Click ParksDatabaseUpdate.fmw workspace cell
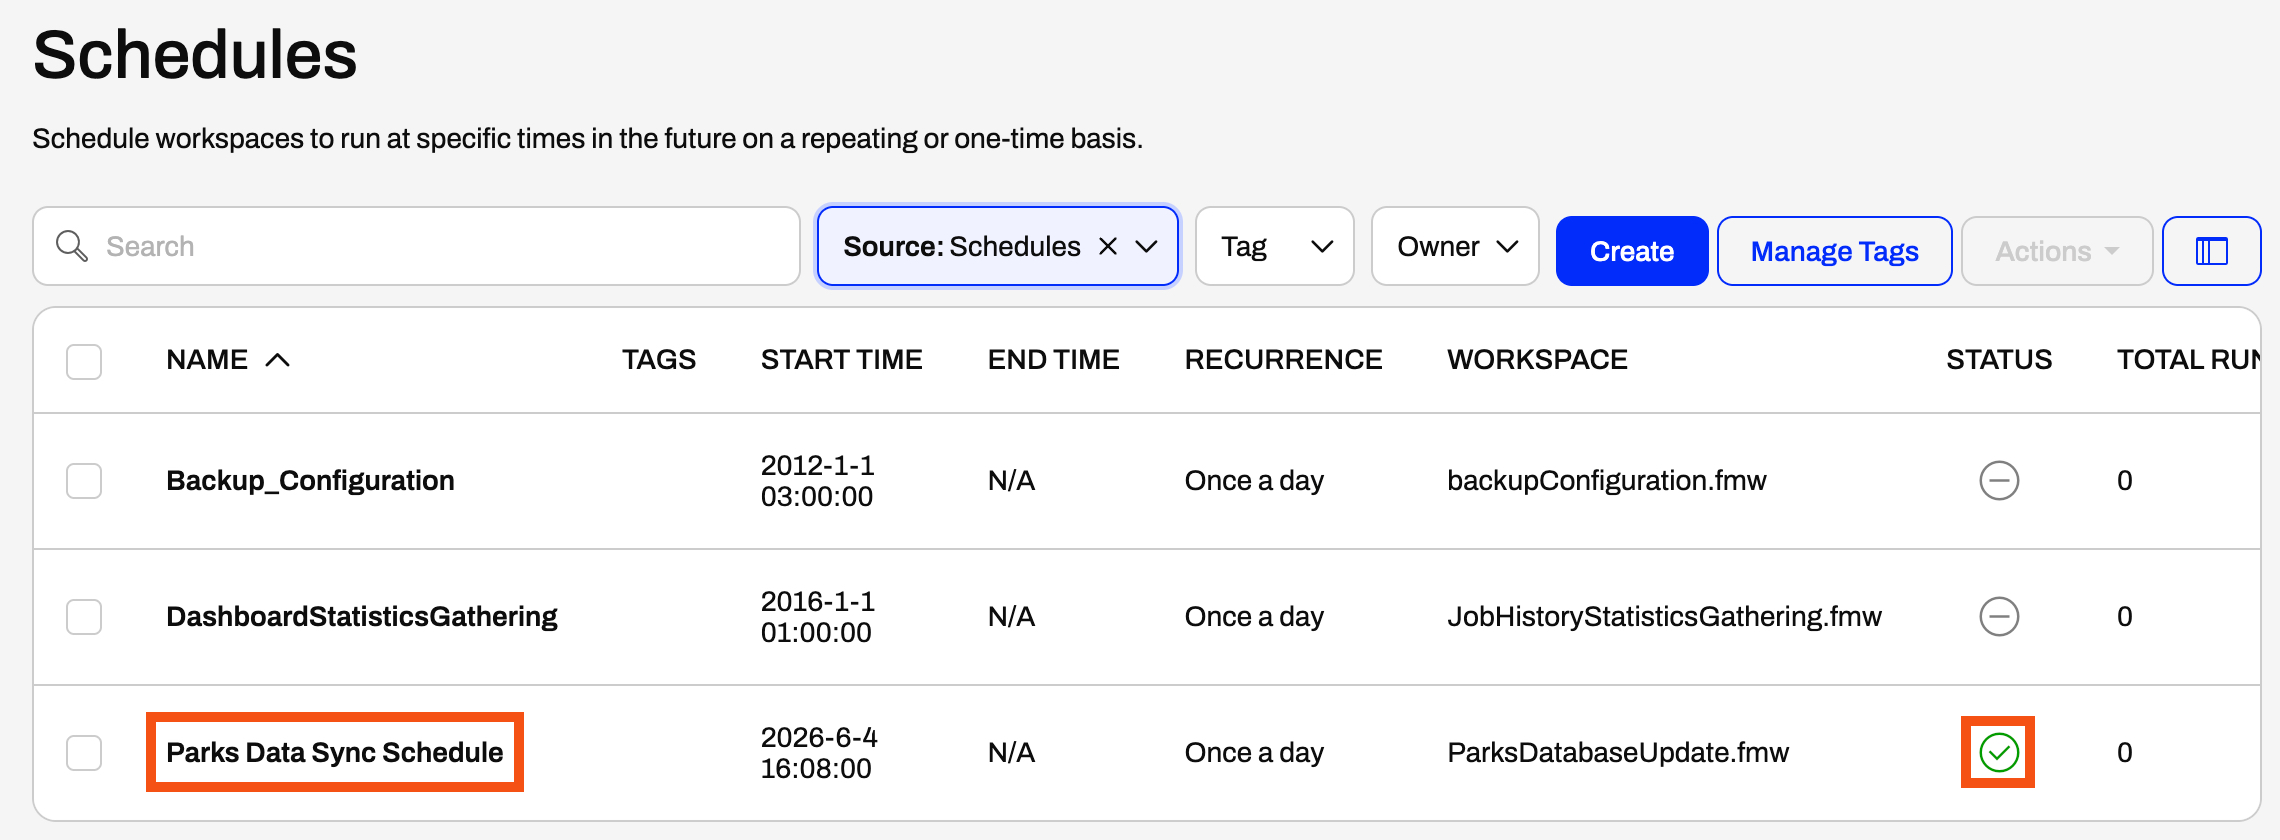 pos(1618,753)
